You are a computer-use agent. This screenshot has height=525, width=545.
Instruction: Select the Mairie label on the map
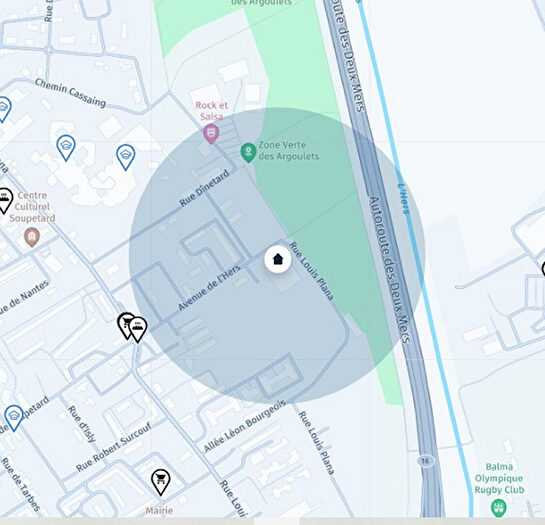tap(159, 510)
